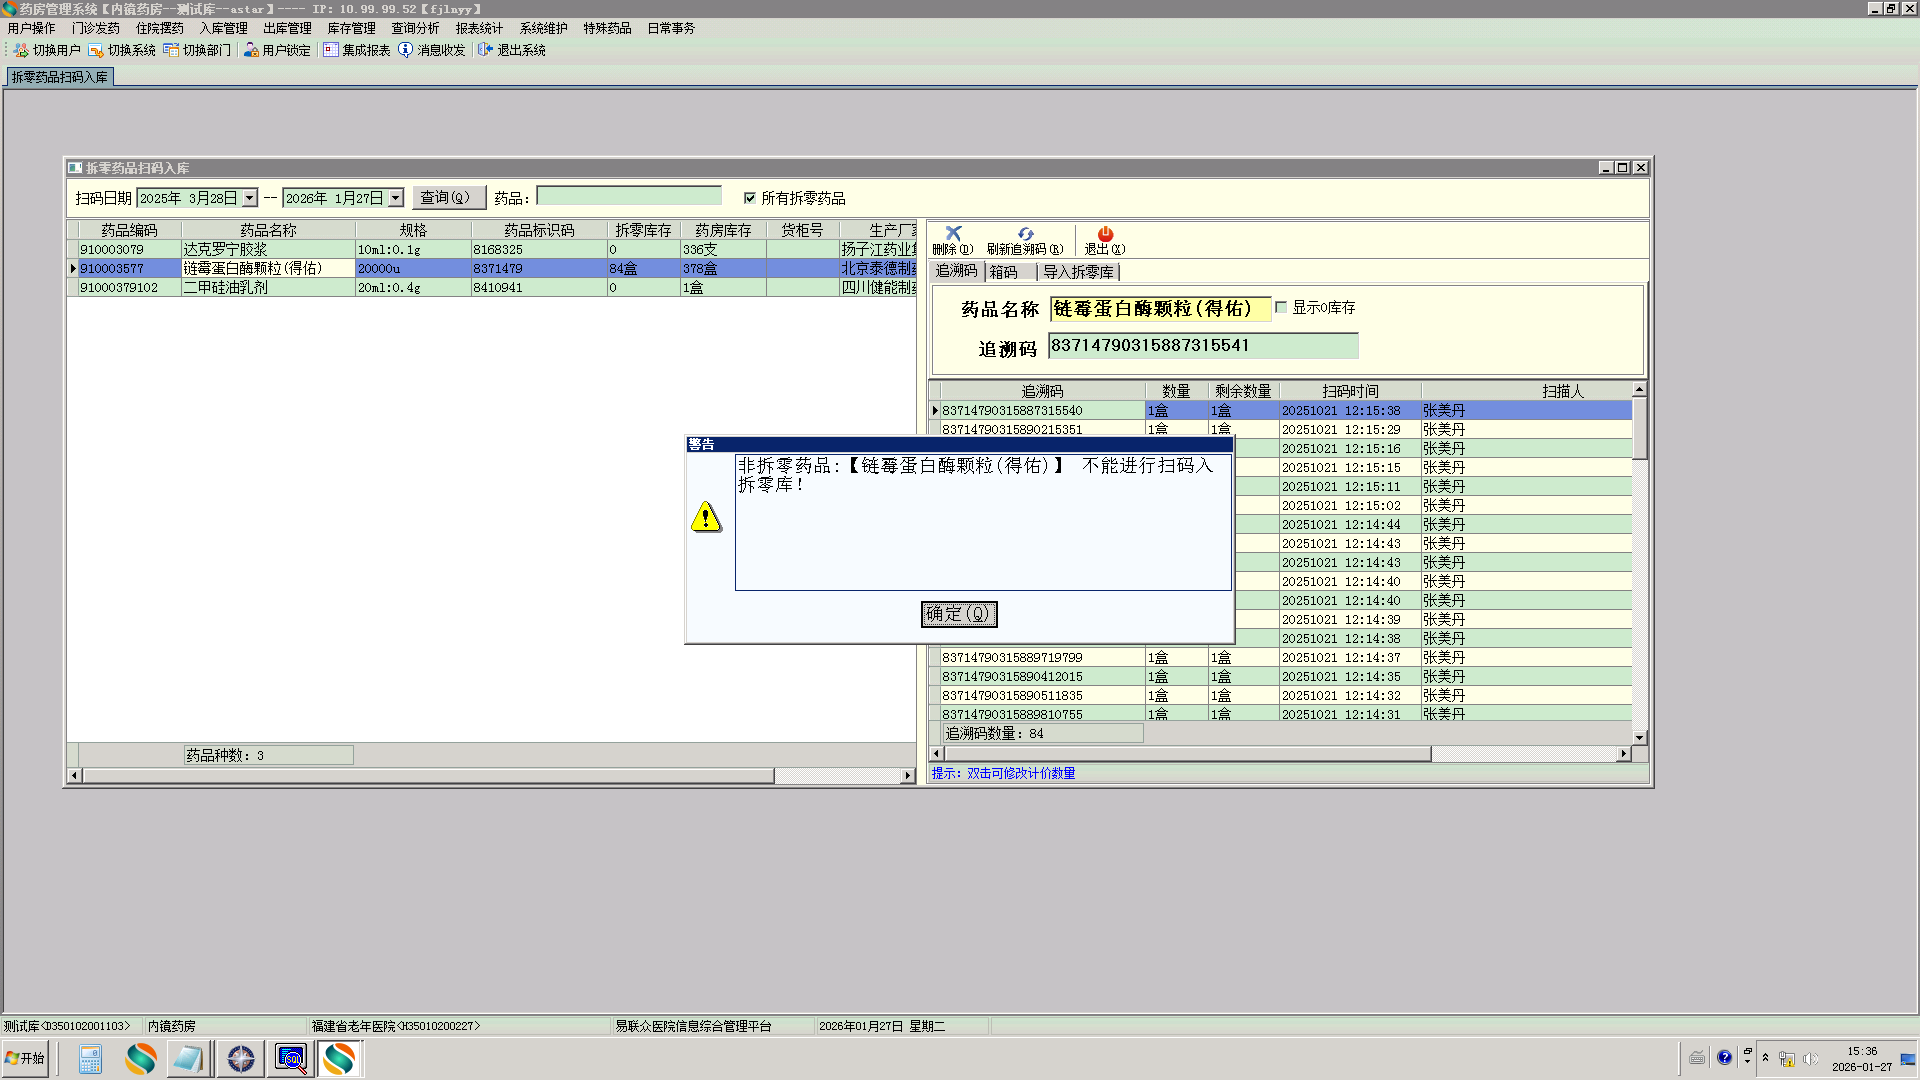Uncheck the 所有拆零药品 checkbox

tap(749, 198)
